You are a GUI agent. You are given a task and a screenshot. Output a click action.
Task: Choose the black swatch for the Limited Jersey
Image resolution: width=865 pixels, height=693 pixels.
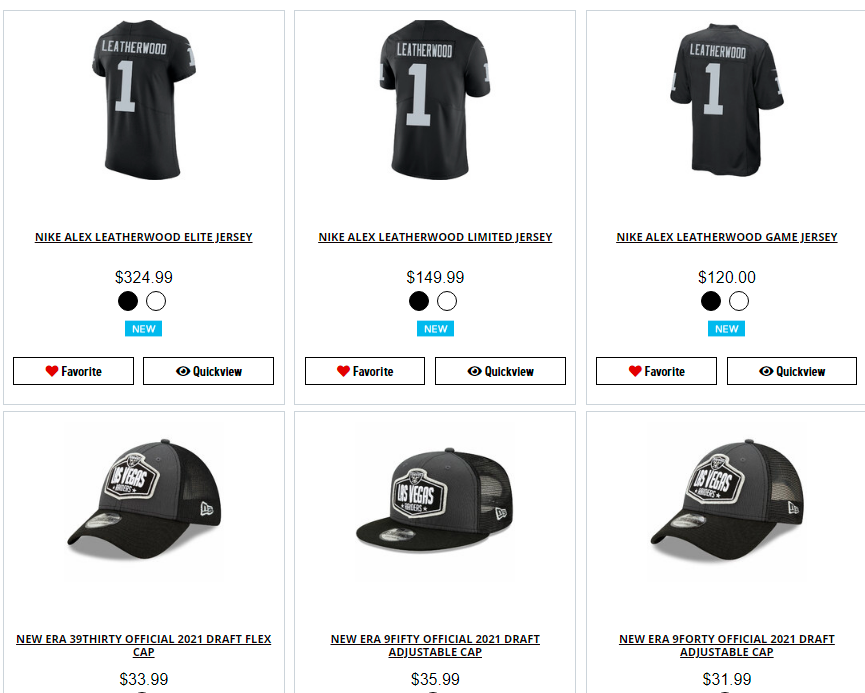point(419,301)
